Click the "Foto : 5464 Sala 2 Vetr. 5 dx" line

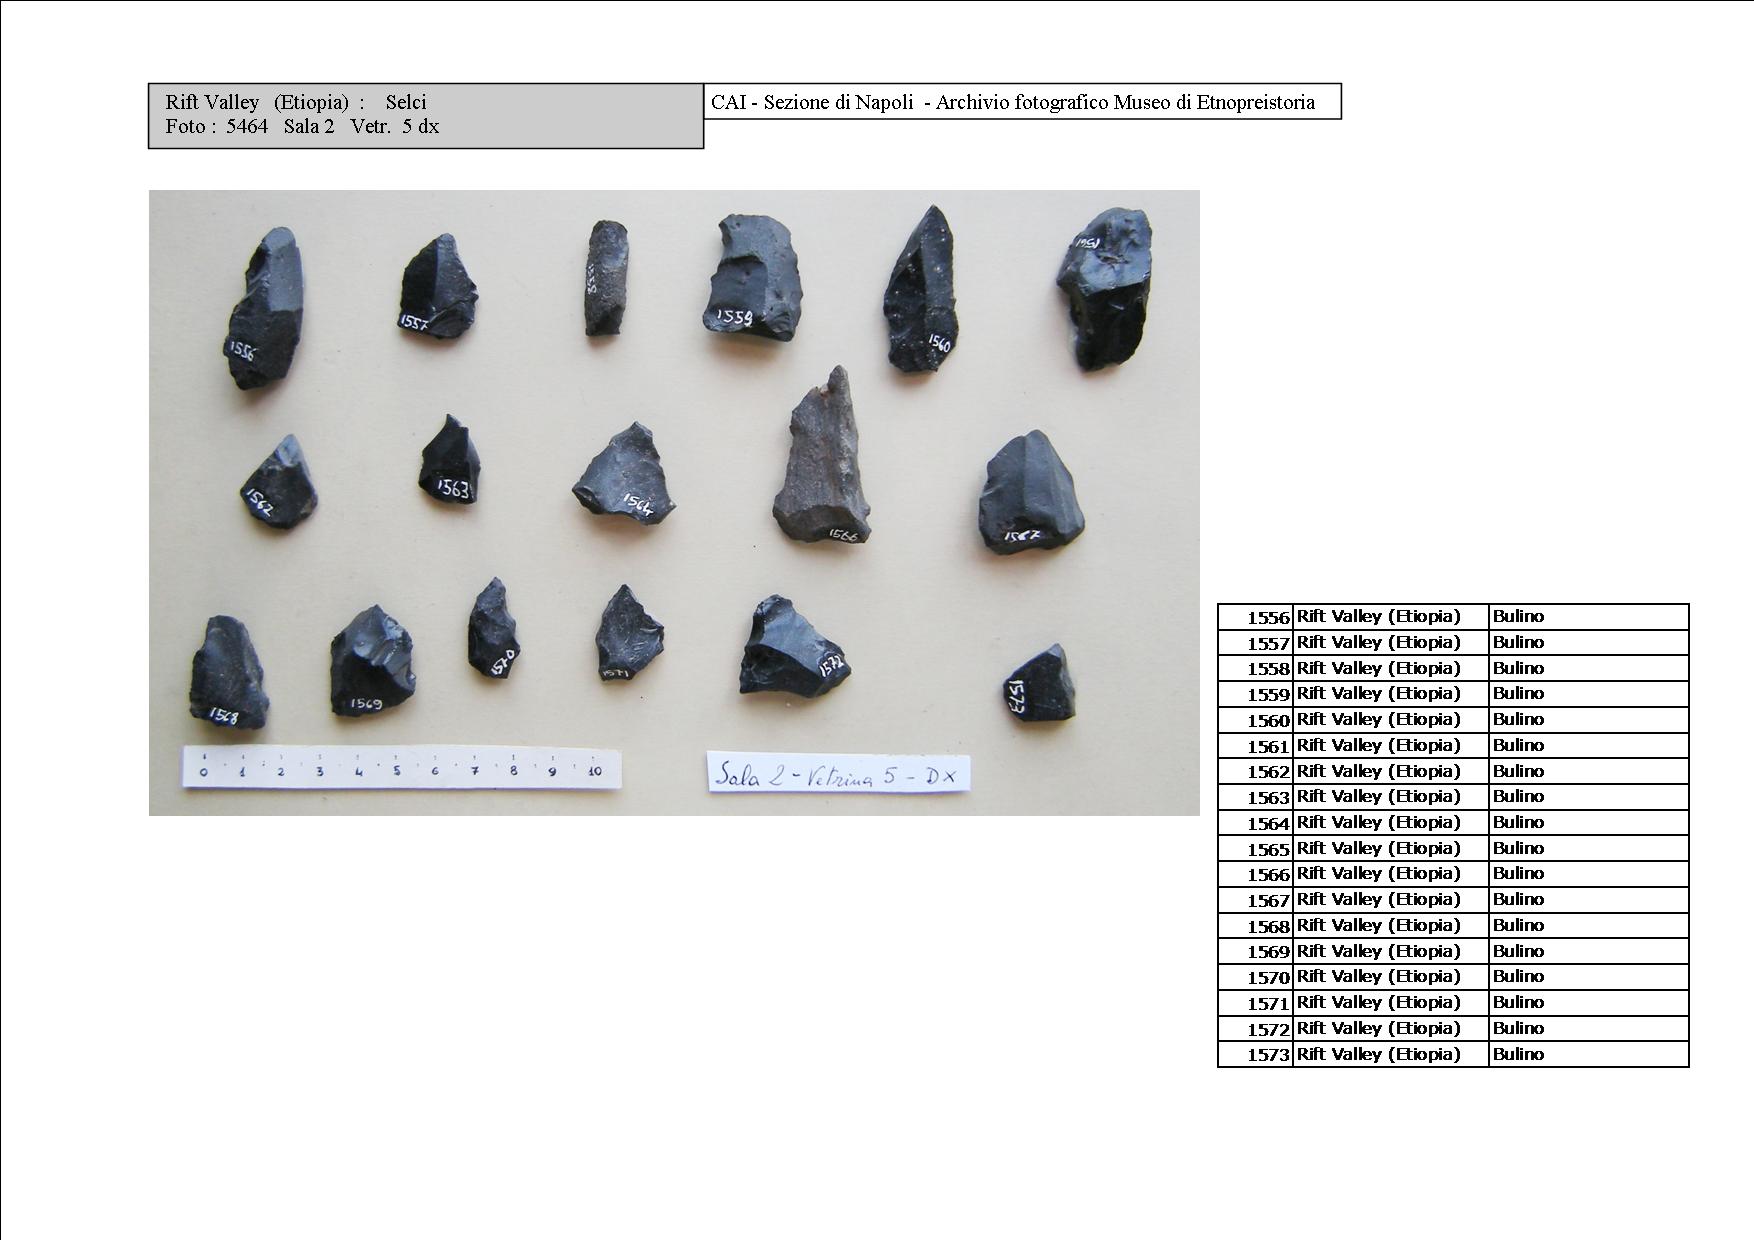pyautogui.click(x=302, y=126)
